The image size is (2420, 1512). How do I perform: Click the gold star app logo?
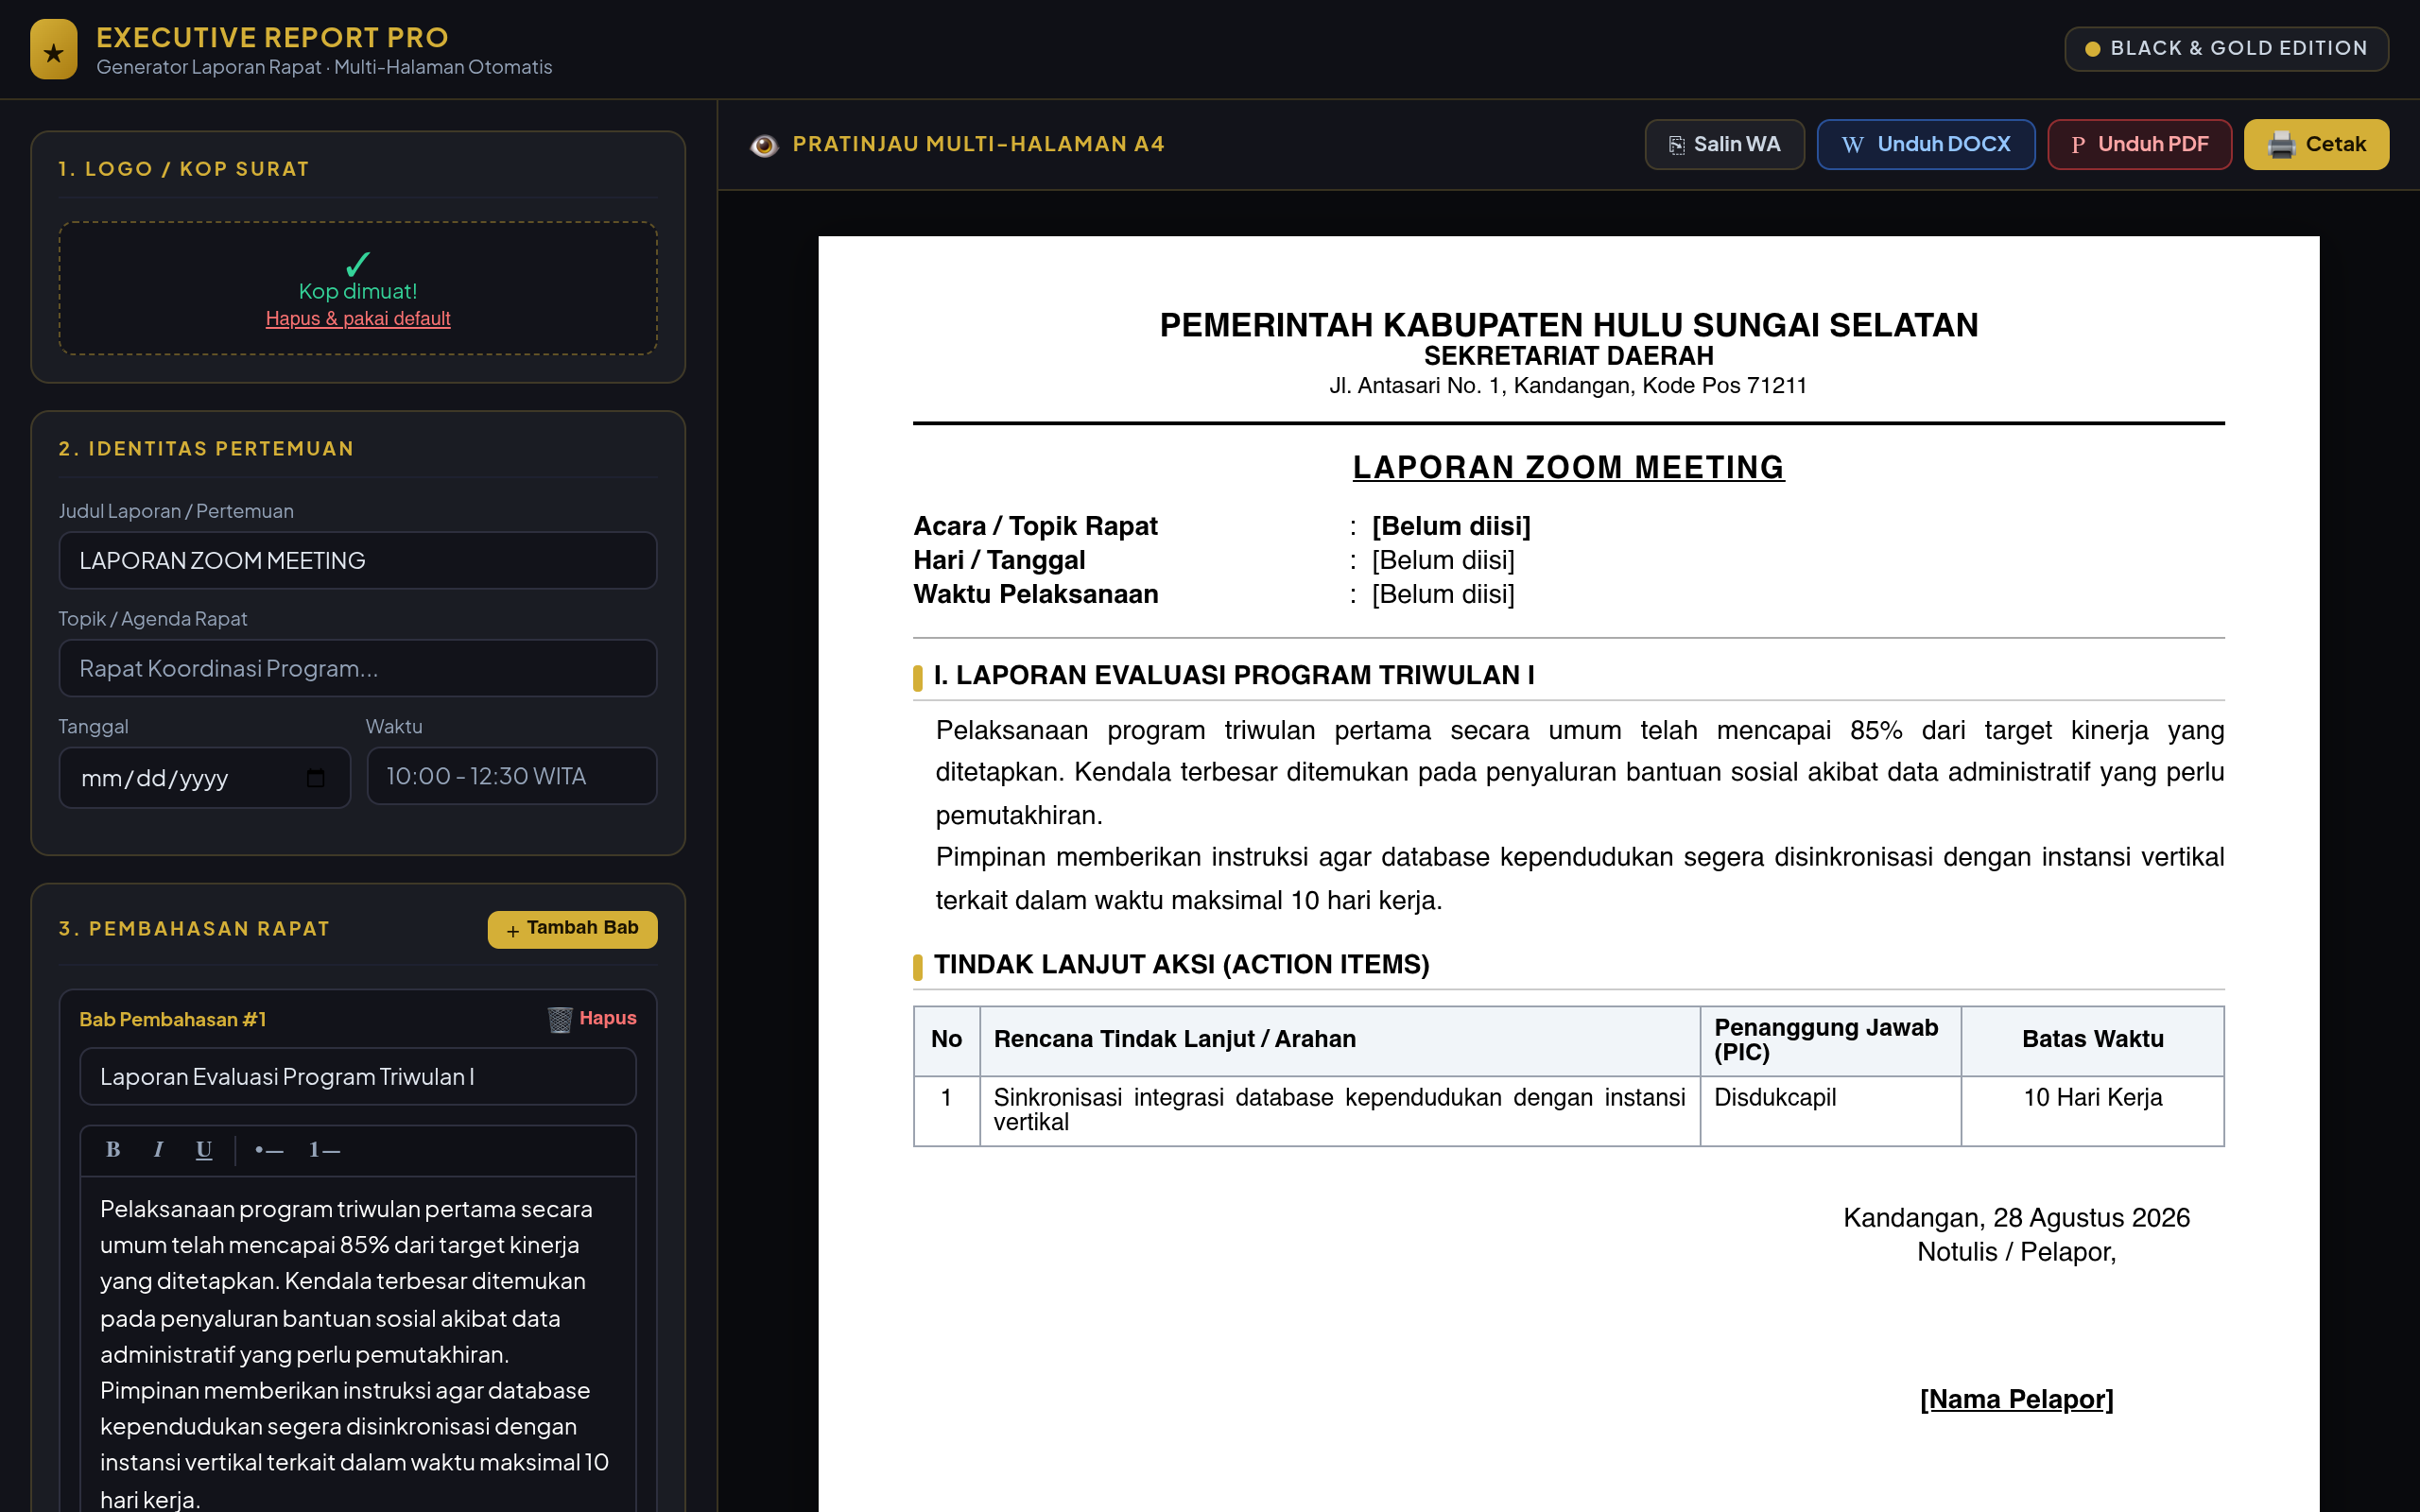[54, 50]
